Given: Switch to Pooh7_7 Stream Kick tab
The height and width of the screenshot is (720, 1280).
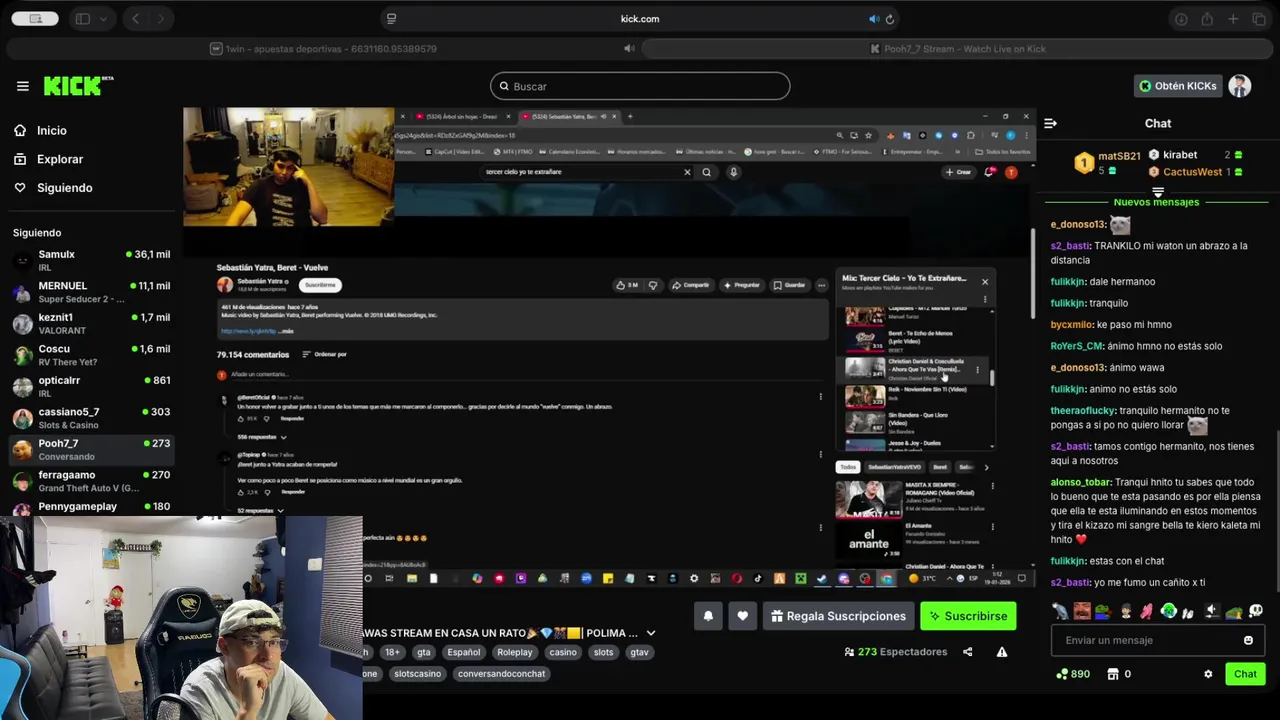Looking at the screenshot, I should (x=957, y=49).
